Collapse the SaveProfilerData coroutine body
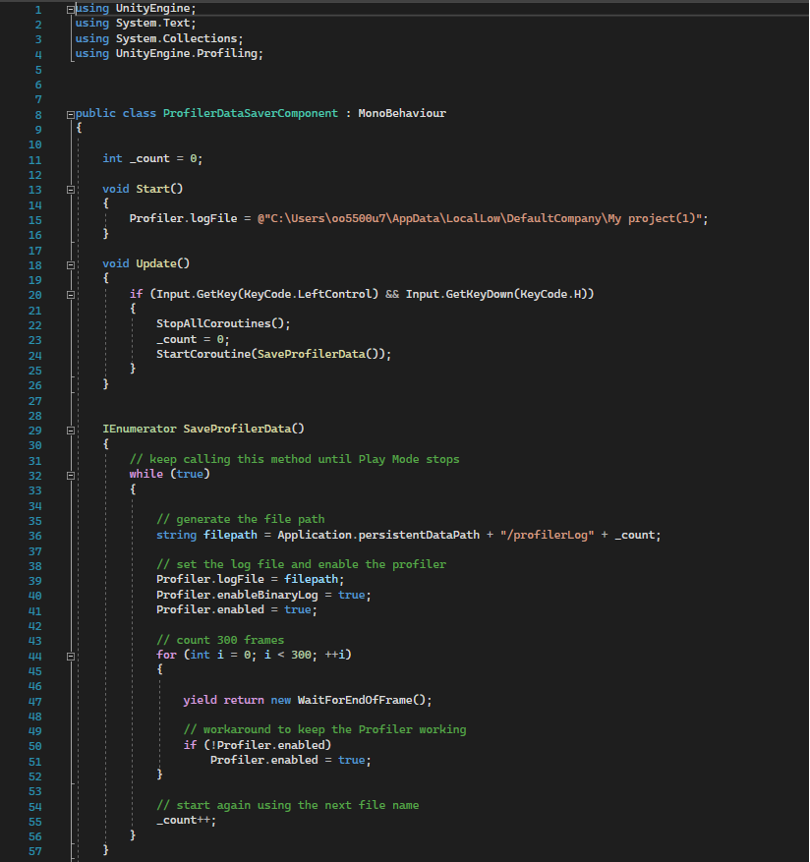The image size is (810, 862). (x=68, y=429)
